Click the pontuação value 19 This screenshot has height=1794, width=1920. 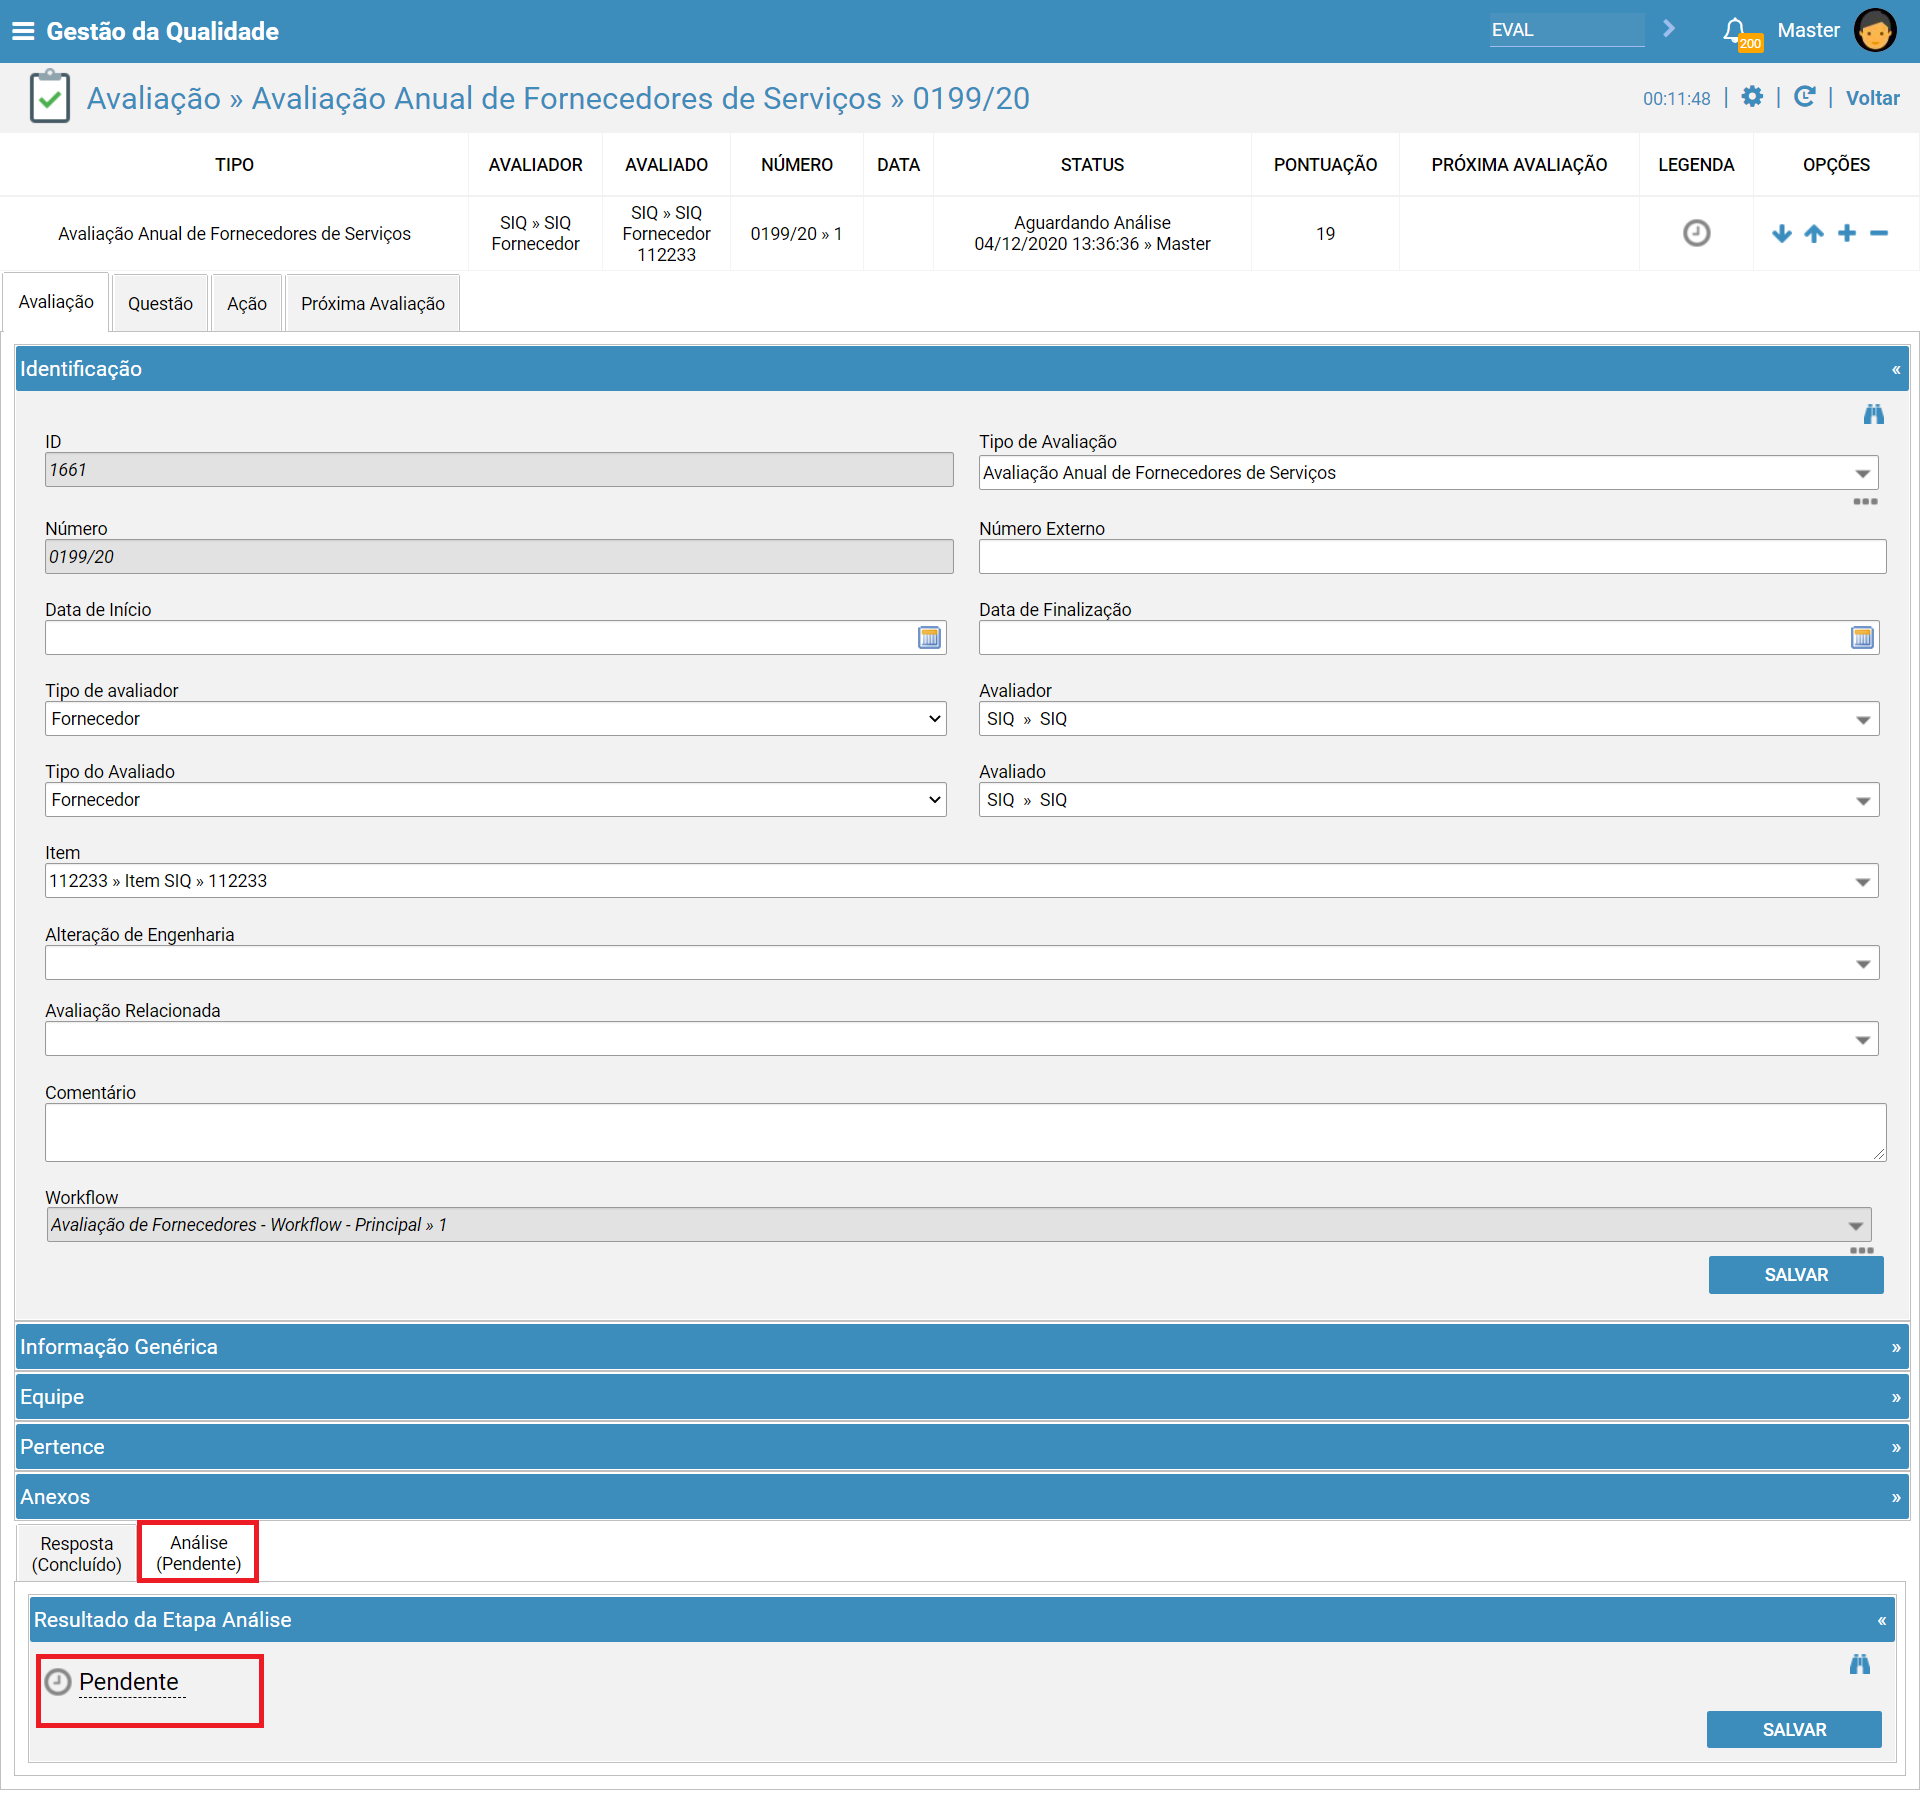pyautogui.click(x=1325, y=234)
